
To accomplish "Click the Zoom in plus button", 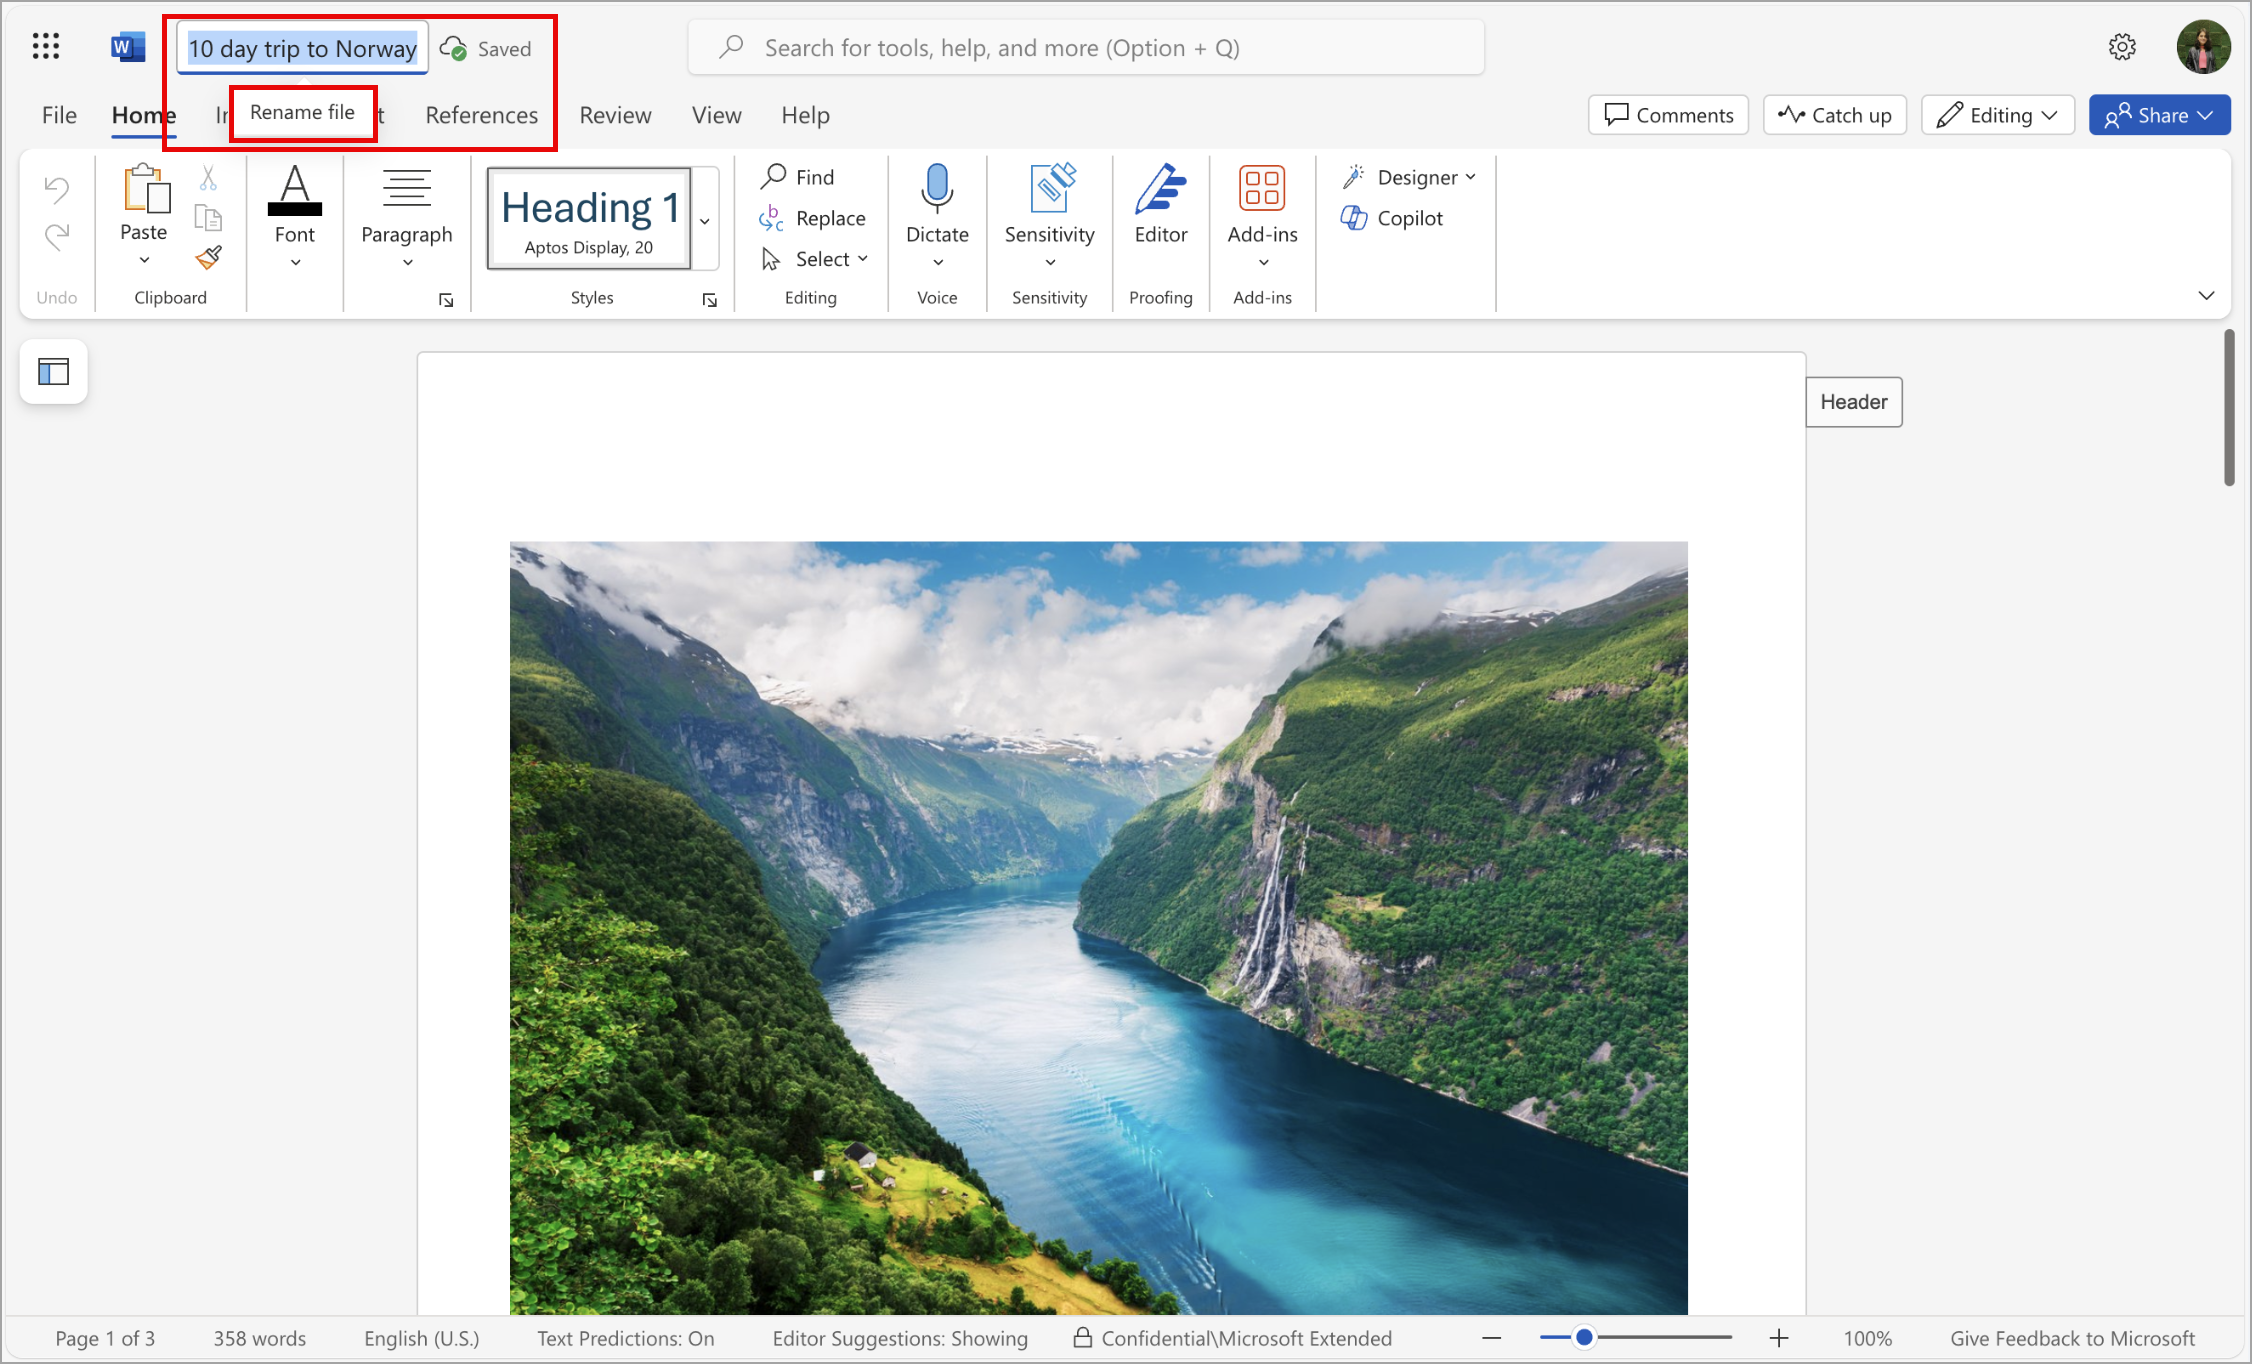I will click(1779, 1338).
